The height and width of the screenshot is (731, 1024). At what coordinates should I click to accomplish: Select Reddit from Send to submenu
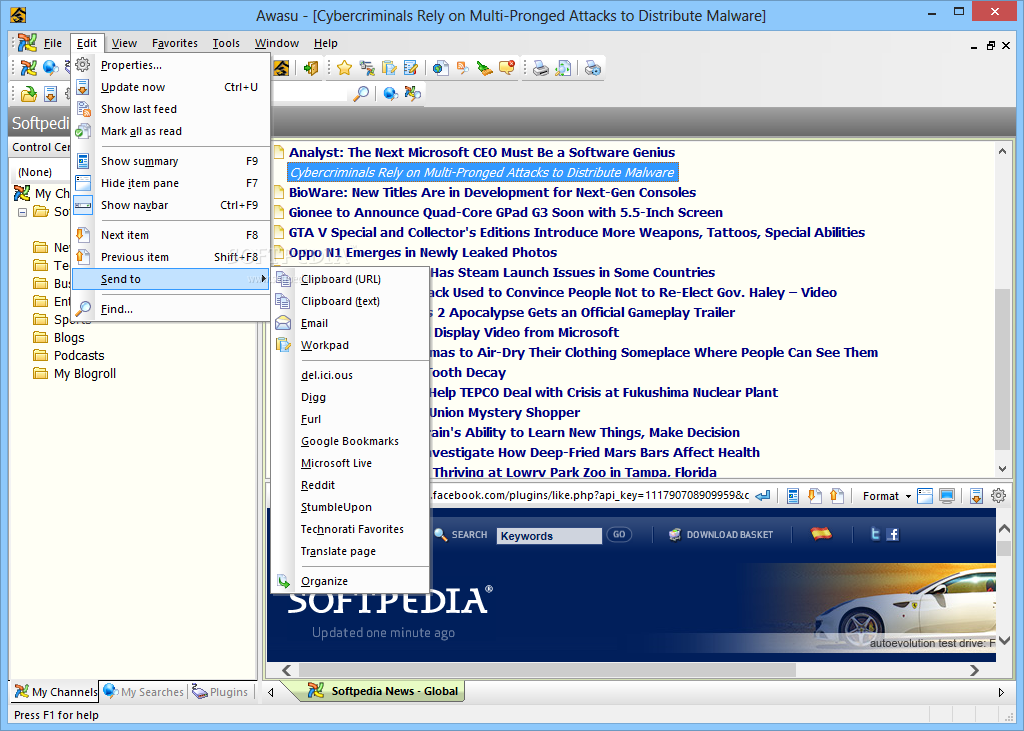(350, 485)
